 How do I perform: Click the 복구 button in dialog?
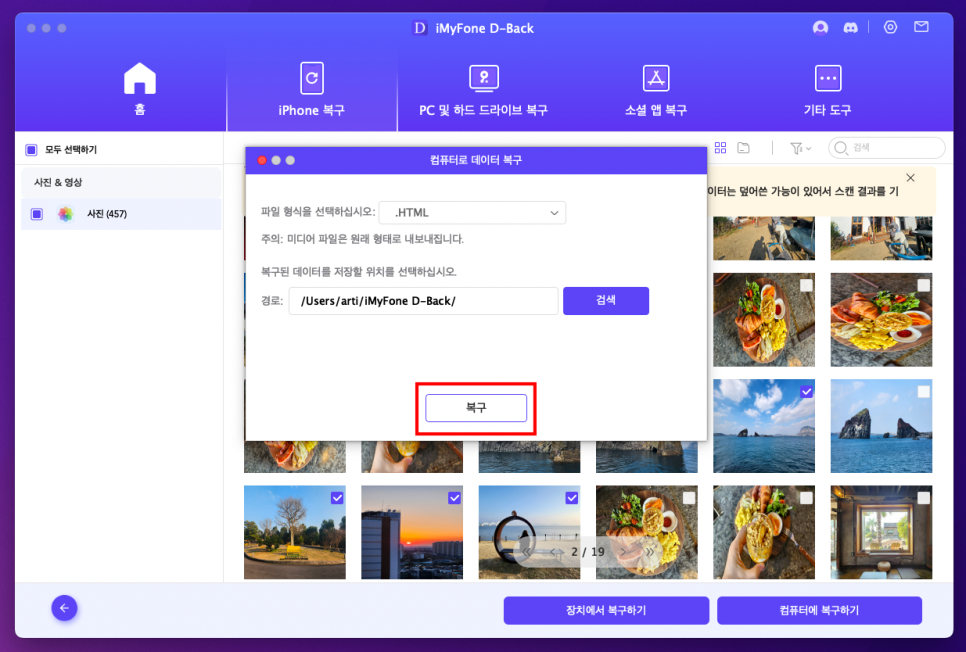click(x=476, y=408)
